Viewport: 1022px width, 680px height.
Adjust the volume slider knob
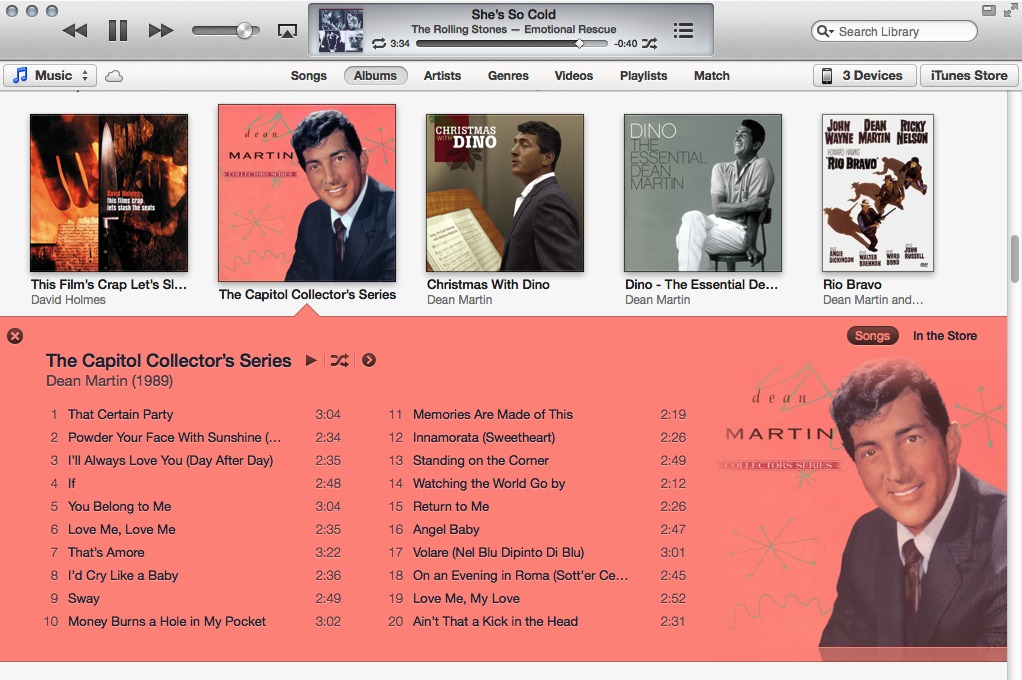[x=244, y=31]
